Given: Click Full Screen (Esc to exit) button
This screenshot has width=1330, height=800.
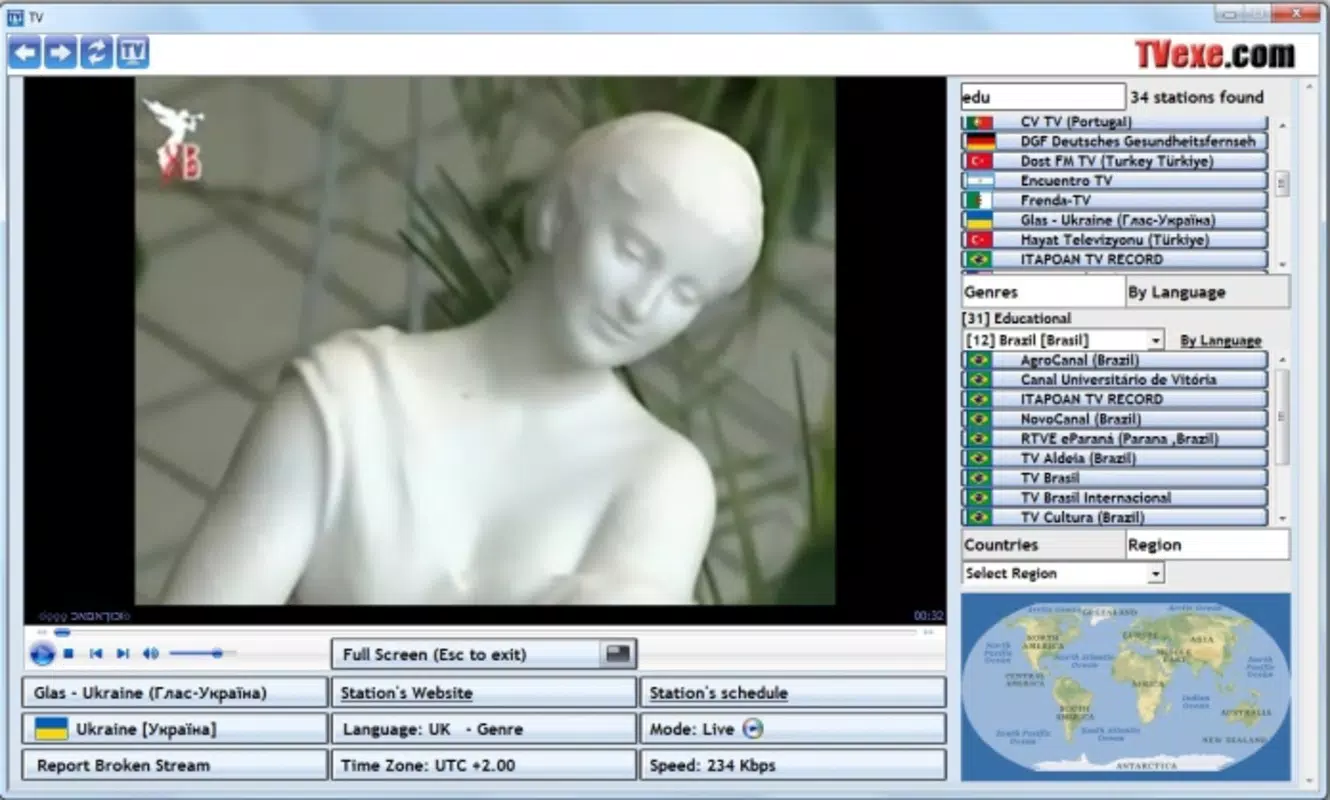Looking at the screenshot, I should click(484, 654).
